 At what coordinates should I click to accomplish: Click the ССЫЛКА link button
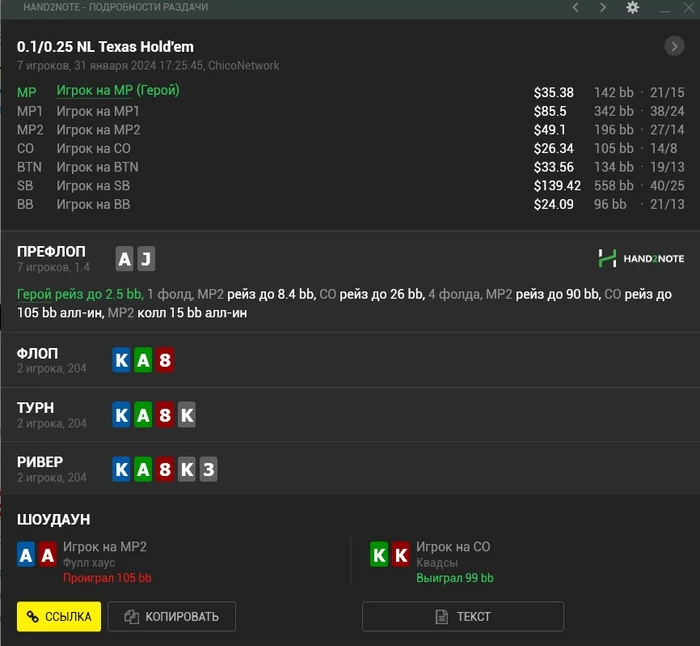point(59,617)
